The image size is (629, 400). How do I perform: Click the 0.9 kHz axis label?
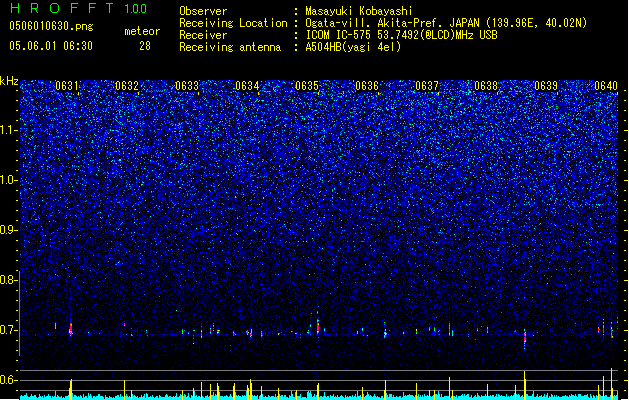coord(8,230)
